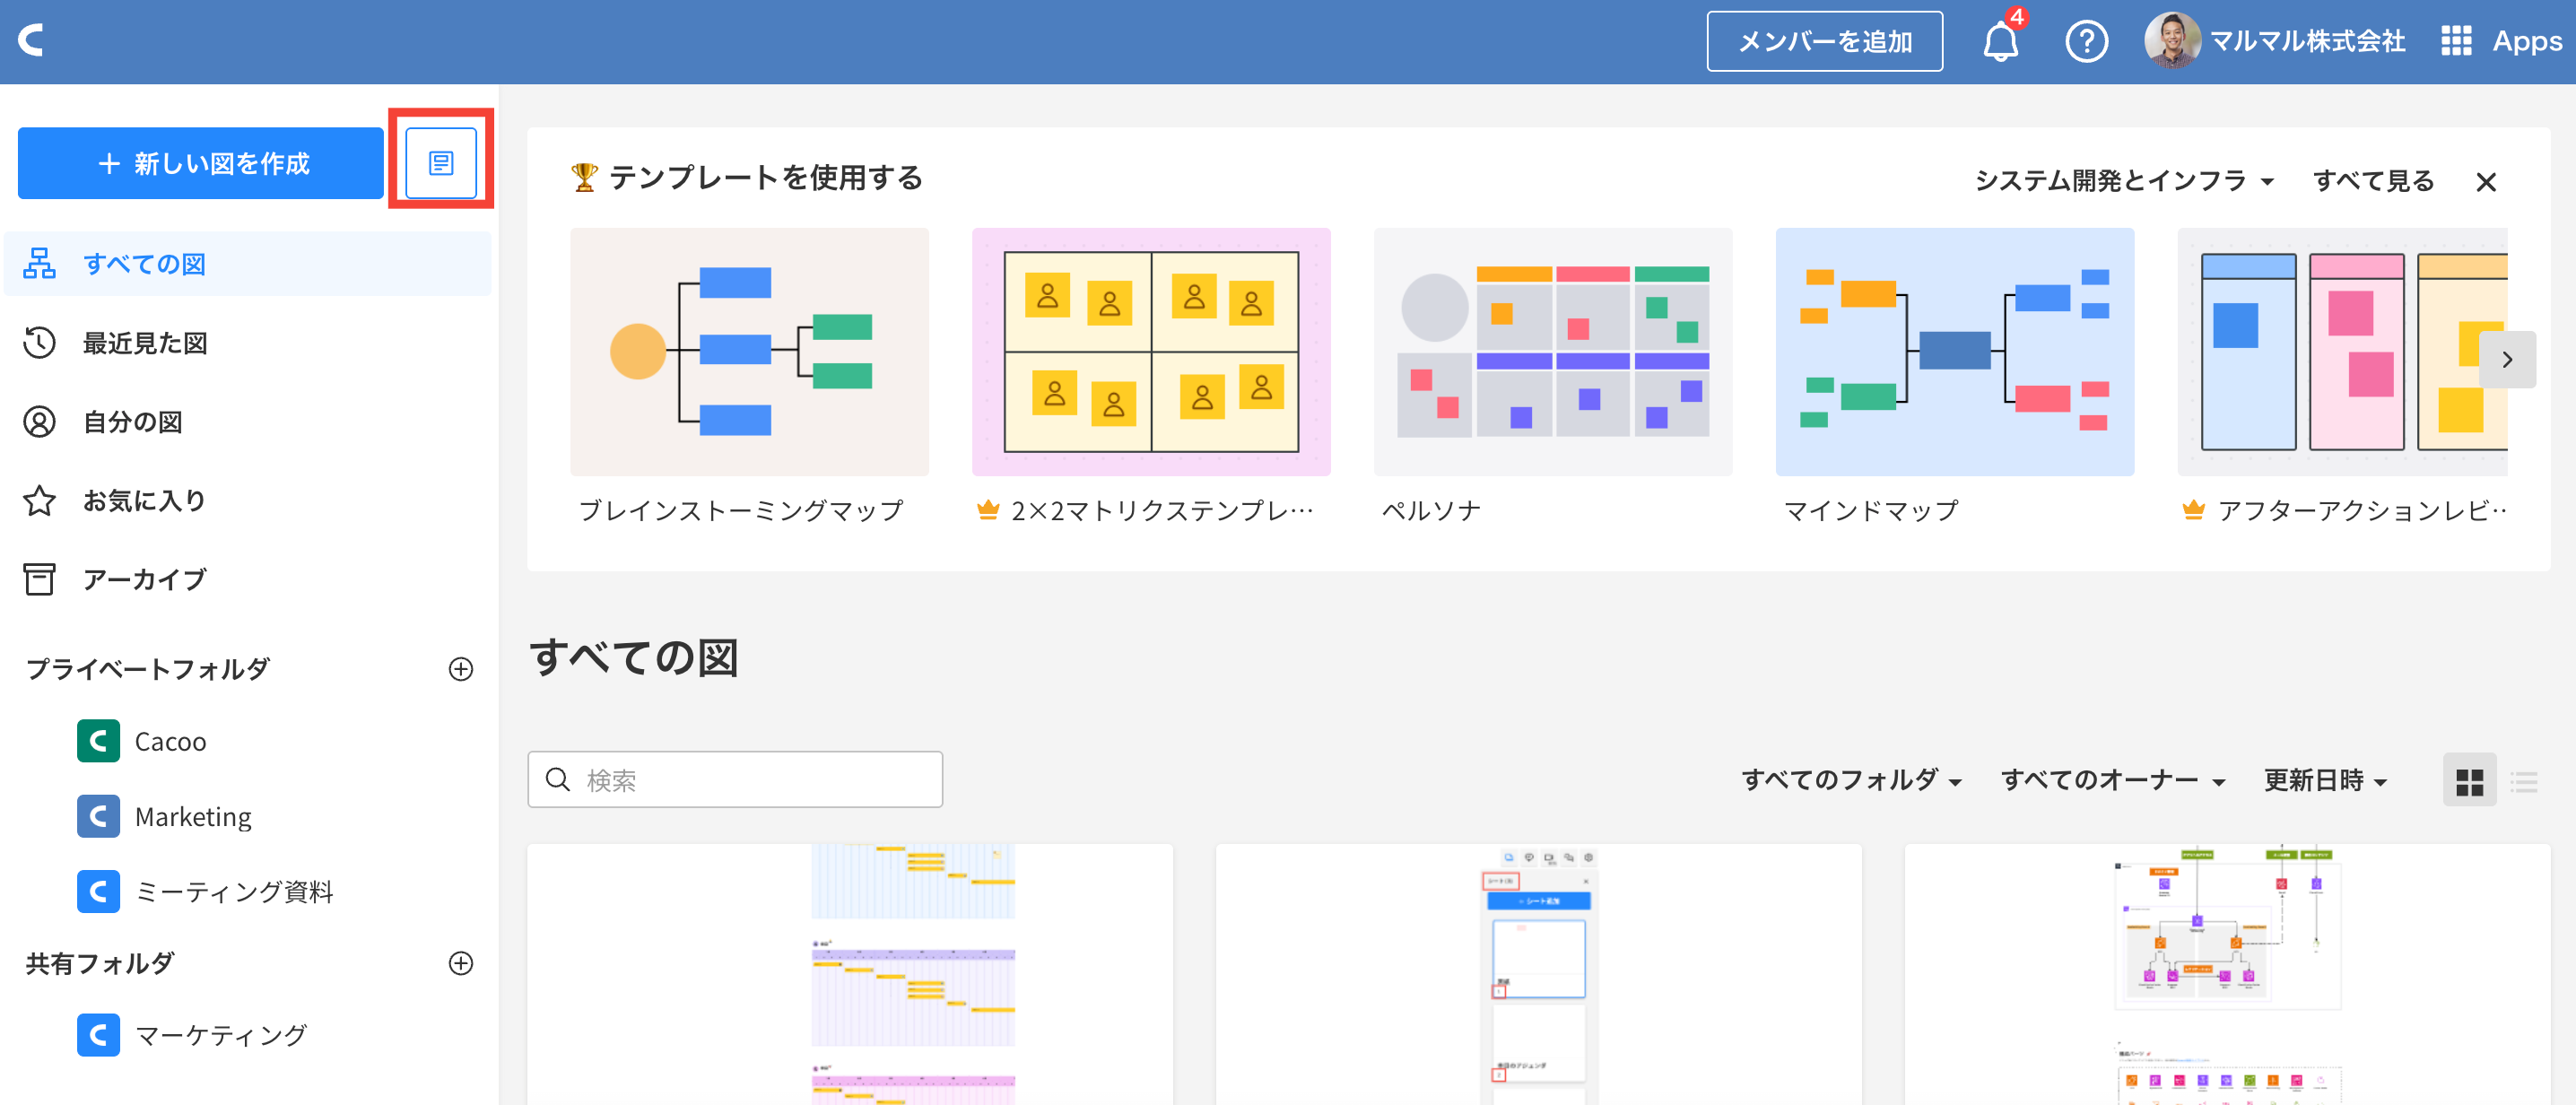Click the ブレインストーミングマップ template name
Viewport: 2576px width, 1105px height.
[741, 510]
